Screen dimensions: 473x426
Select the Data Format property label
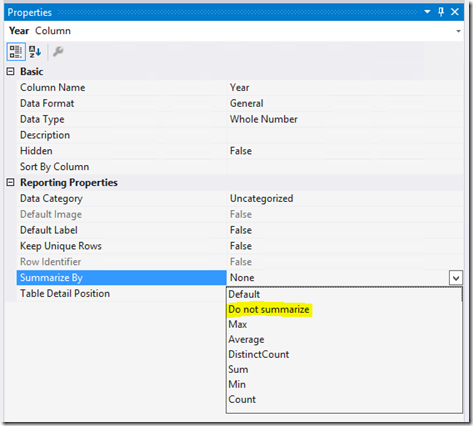point(47,103)
